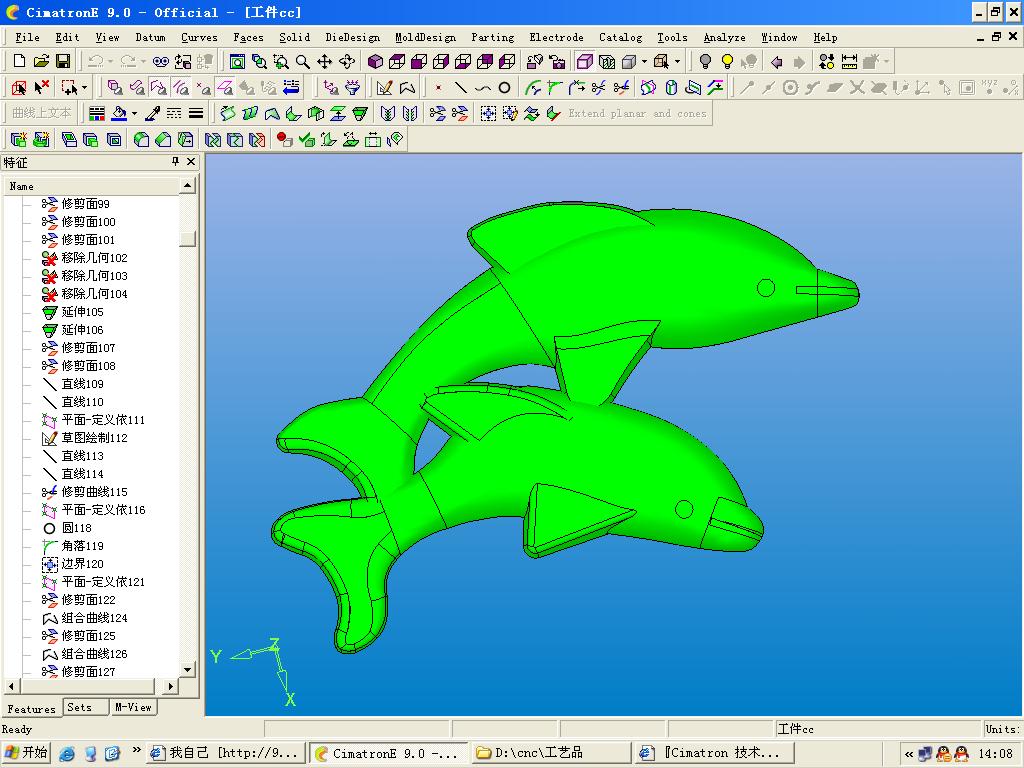Click the Sketcher pencil icon
Image resolution: width=1024 pixels, height=768 pixels.
pyautogui.click(x=385, y=88)
